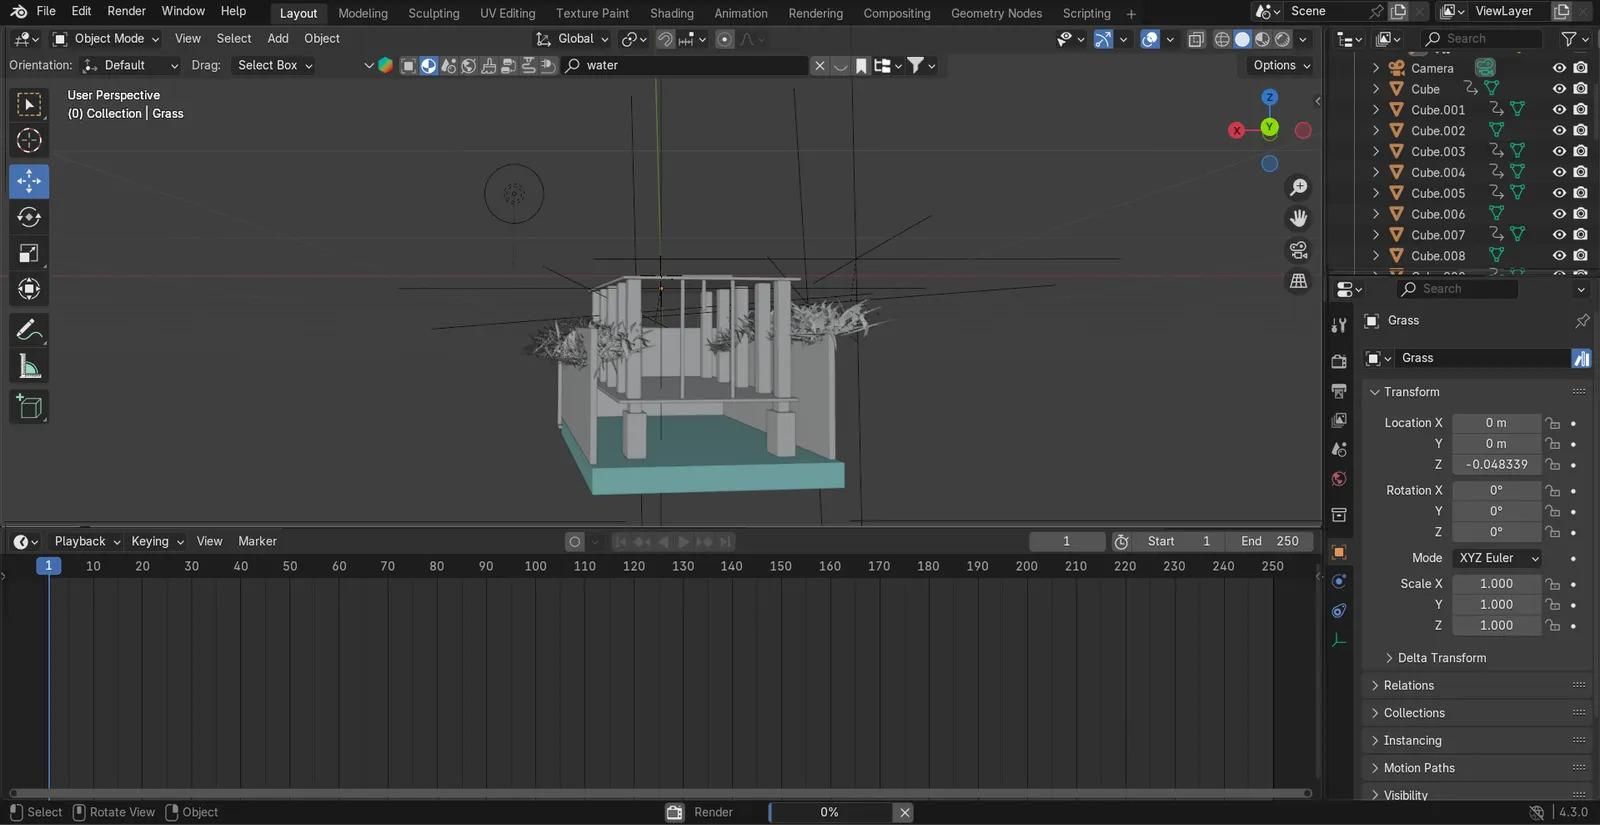Toggle proportional editing button
The width and height of the screenshot is (1600, 825).
(725, 39)
